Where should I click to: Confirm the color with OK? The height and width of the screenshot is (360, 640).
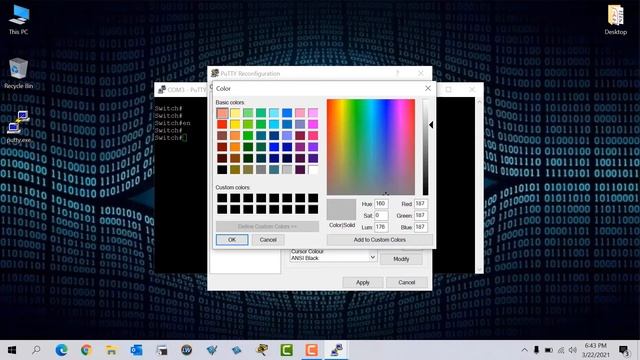click(232, 240)
